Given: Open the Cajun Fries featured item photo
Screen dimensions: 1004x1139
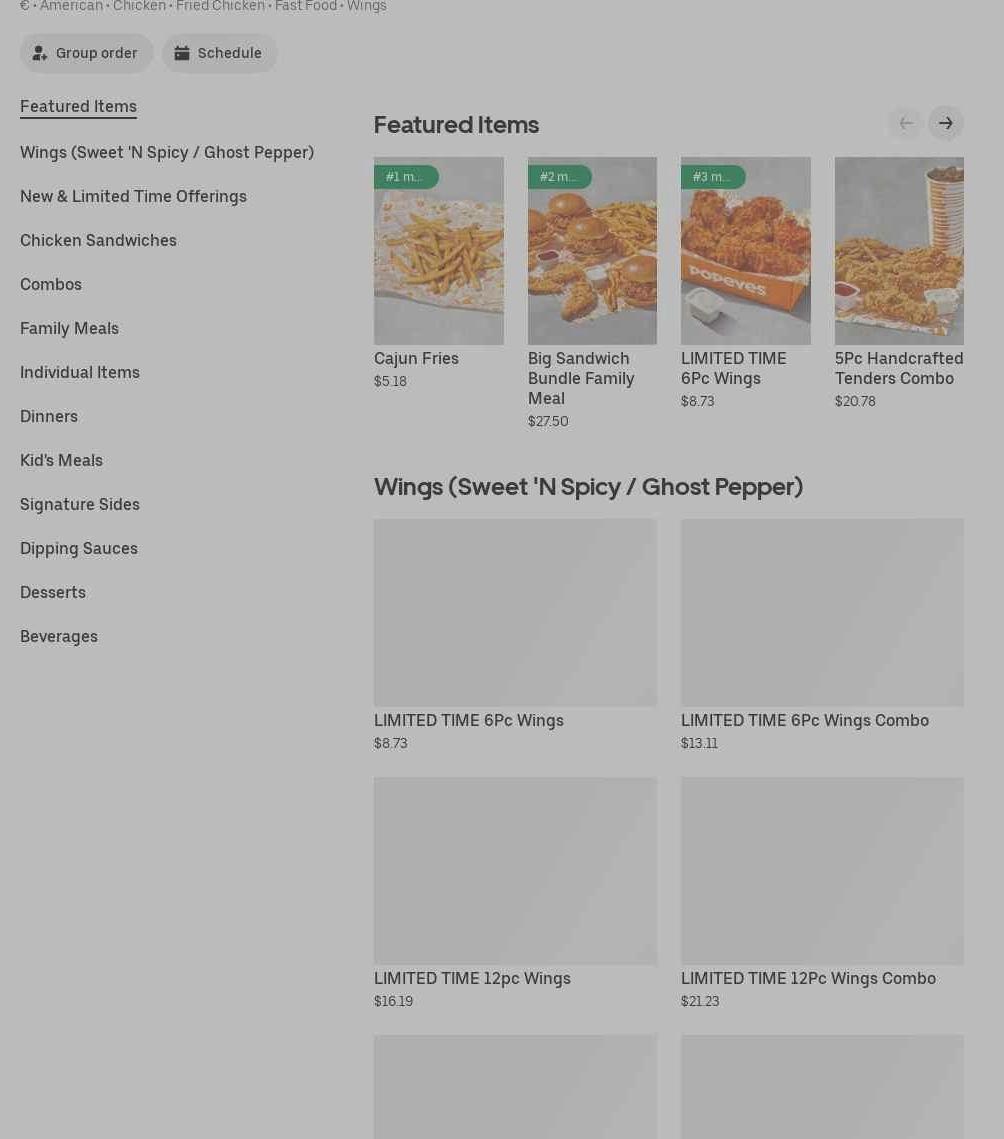Looking at the screenshot, I should point(438,251).
